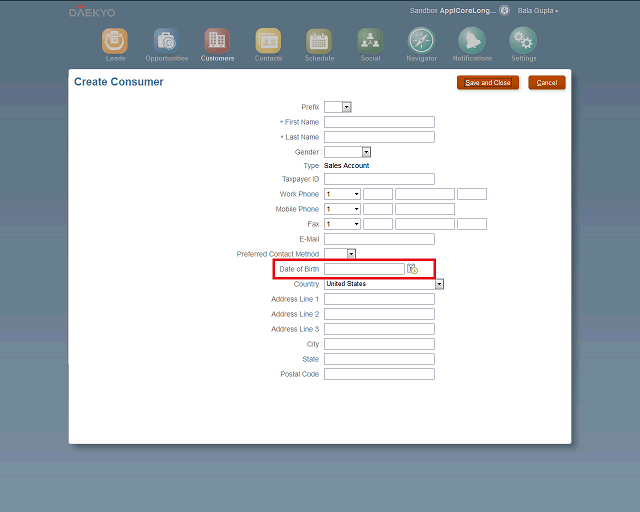The image size is (640, 512).
Task: Click the State input field
Action: pos(379,359)
